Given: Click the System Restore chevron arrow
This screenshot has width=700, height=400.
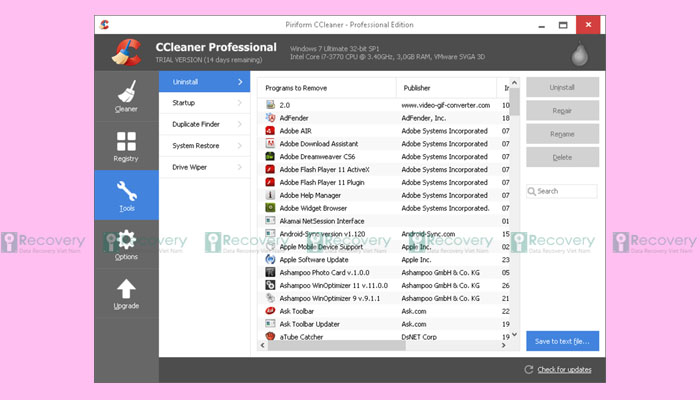Looking at the screenshot, I should (240, 146).
